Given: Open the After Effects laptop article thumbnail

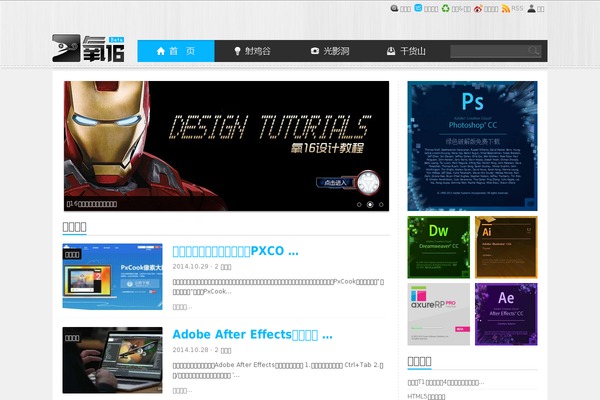Looking at the screenshot, I should click(x=112, y=360).
